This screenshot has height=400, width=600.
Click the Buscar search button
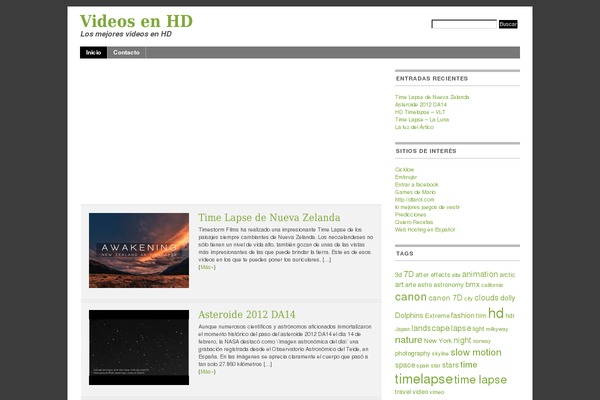(x=508, y=24)
